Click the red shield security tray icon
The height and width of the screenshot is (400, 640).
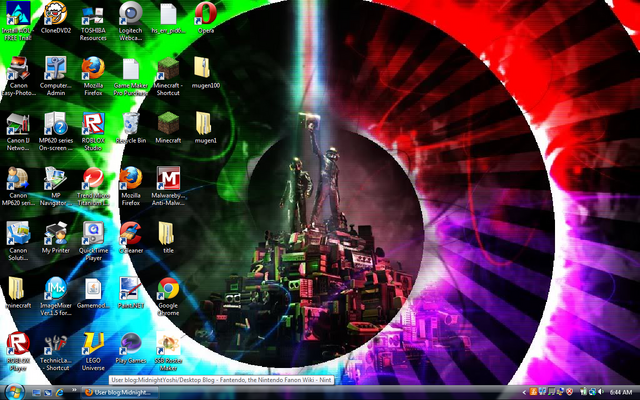(569, 392)
